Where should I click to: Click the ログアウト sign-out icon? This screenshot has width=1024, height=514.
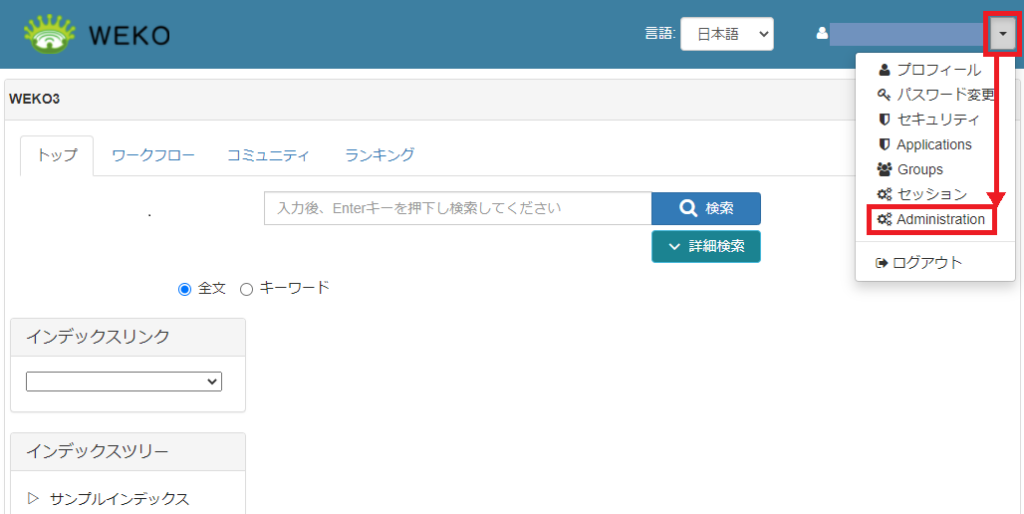click(882, 263)
